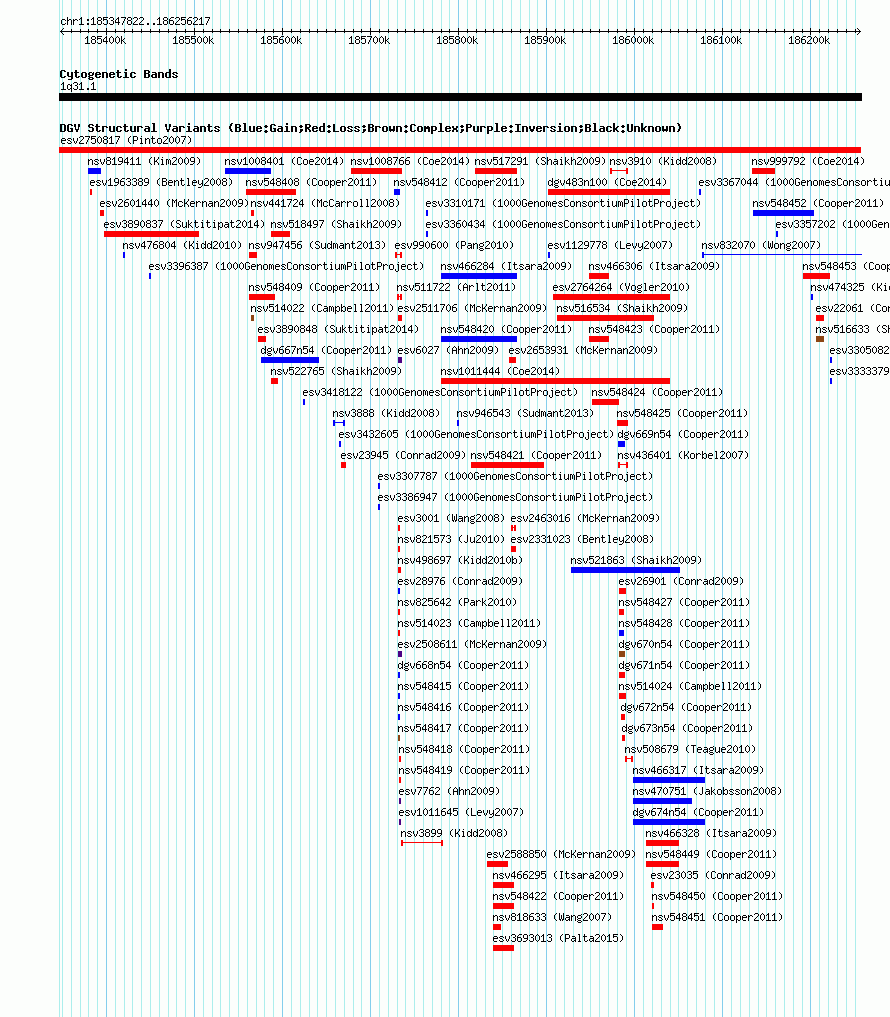Click esv6027 (Ahn2009) label
Viewport: 890px width, 1017px height.
(x=448, y=350)
